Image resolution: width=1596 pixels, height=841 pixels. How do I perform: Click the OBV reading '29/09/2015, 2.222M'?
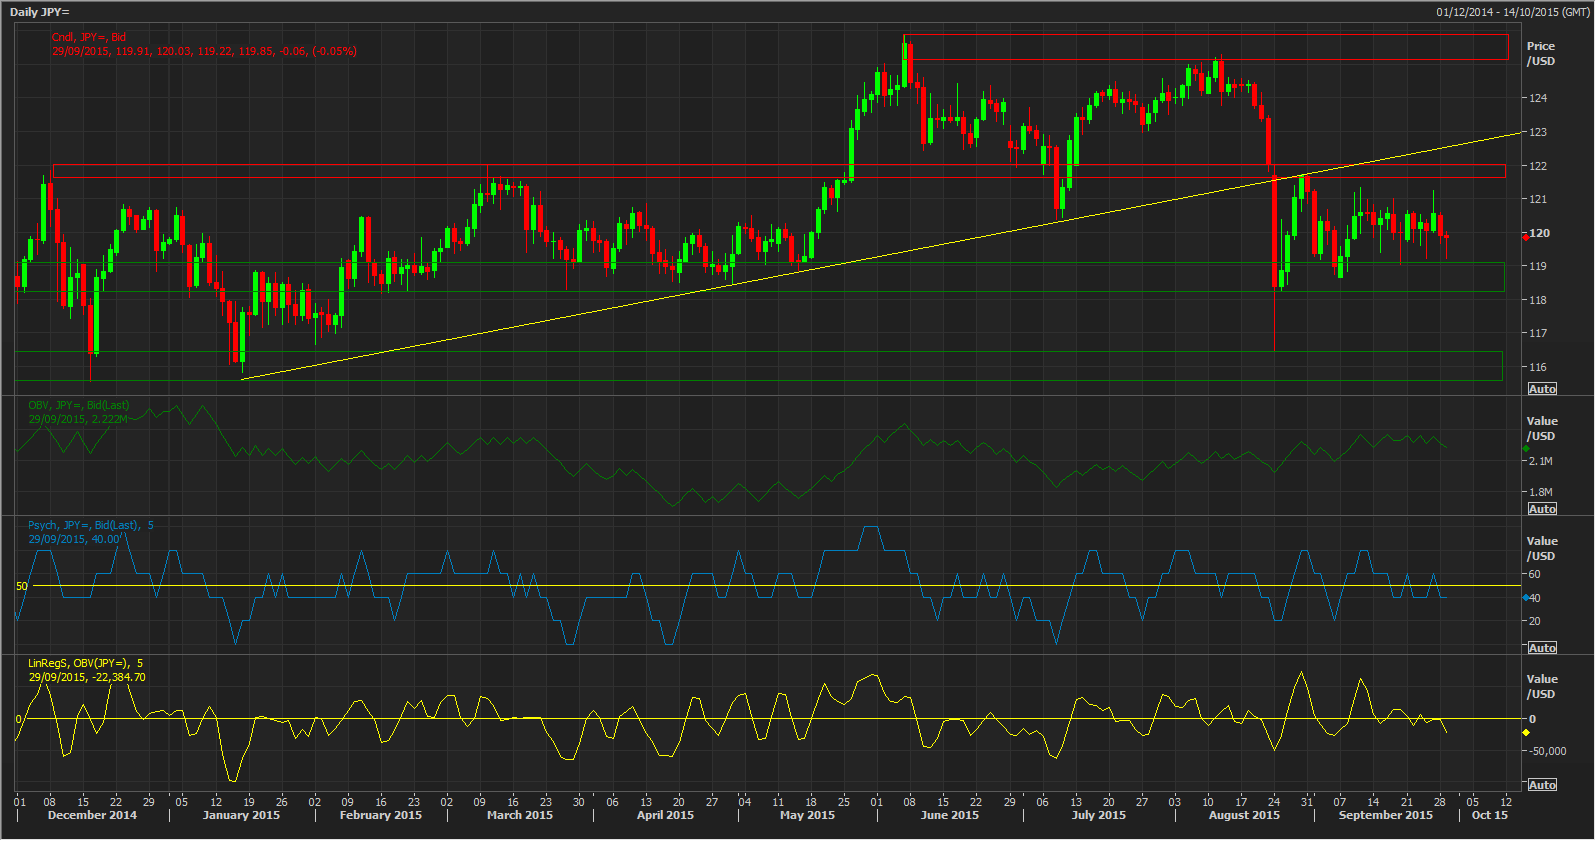click(x=78, y=419)
